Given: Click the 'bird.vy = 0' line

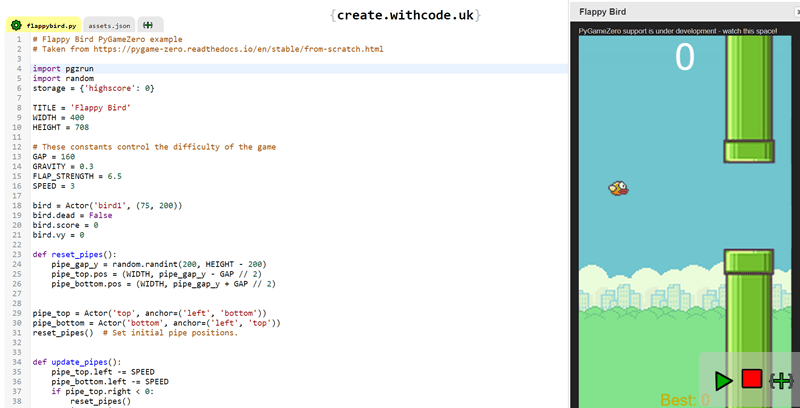Looking at the screenshot, I should click(58, 235).
